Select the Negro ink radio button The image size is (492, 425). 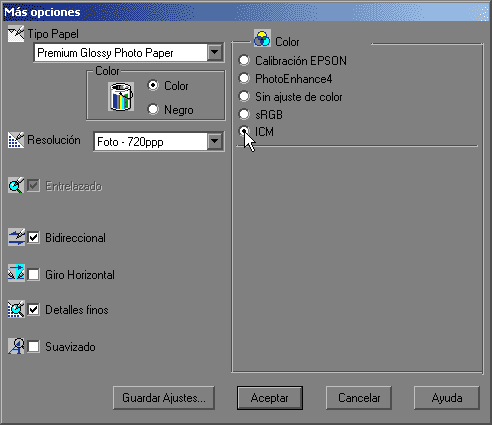[x=153, y=109]
